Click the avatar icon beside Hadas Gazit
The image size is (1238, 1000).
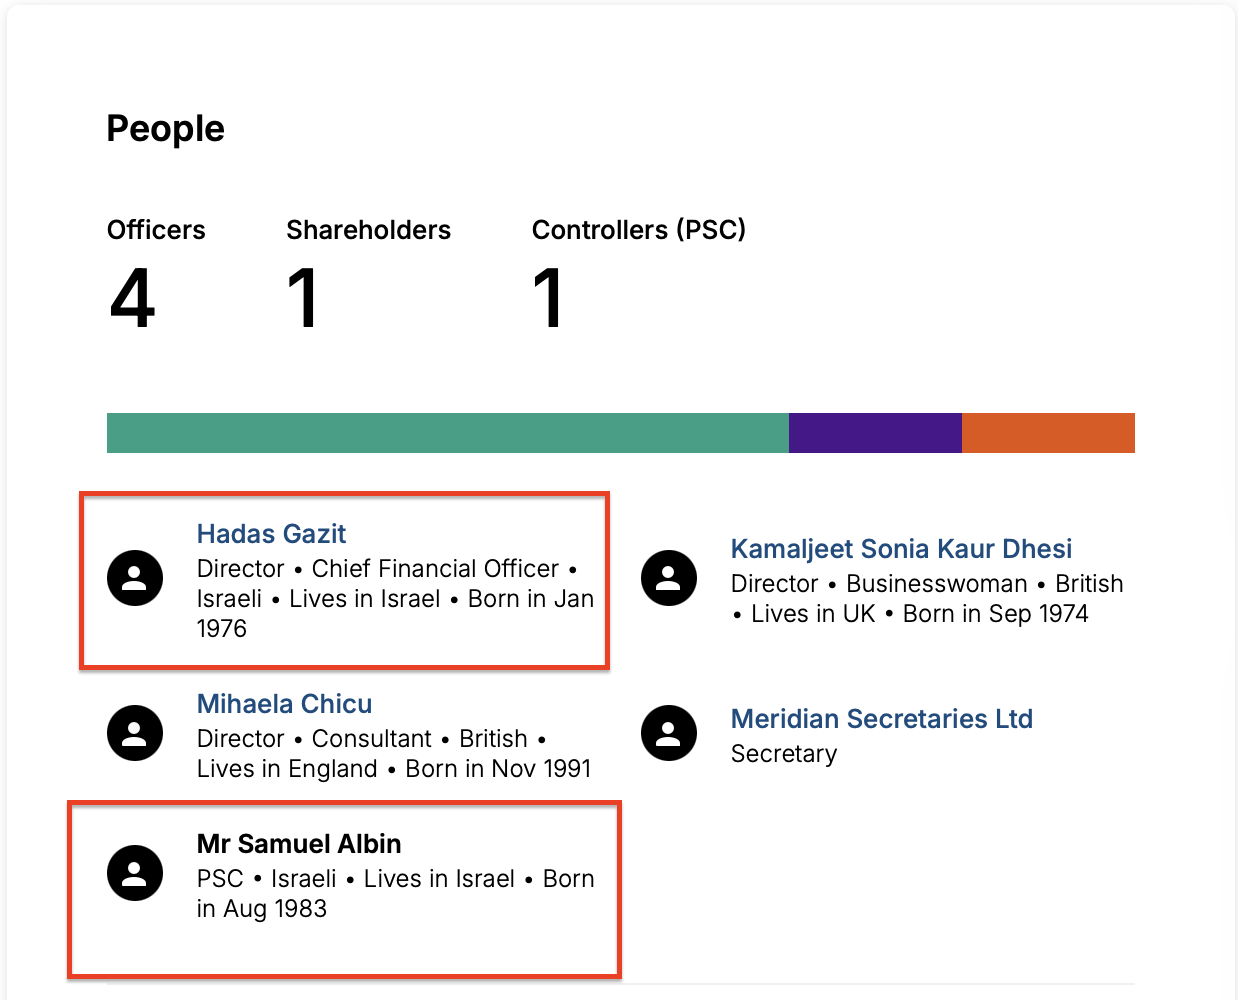coord(135,578)
